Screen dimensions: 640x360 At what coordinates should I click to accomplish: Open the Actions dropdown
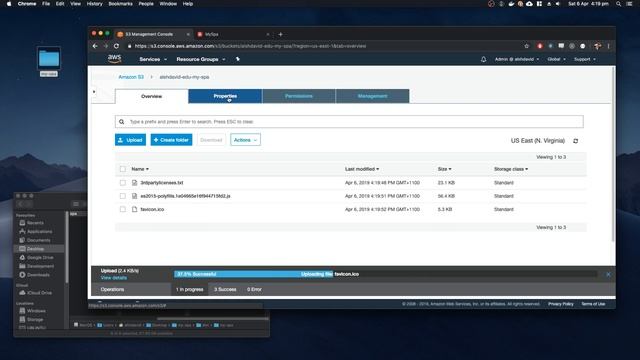(x=245, y=140)
